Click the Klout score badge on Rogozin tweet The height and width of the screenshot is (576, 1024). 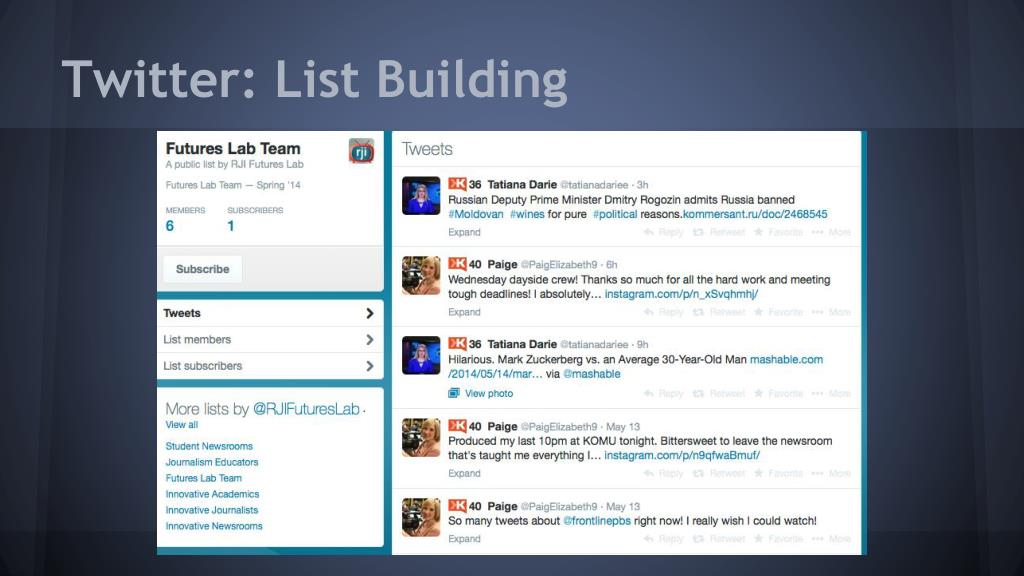464,184
